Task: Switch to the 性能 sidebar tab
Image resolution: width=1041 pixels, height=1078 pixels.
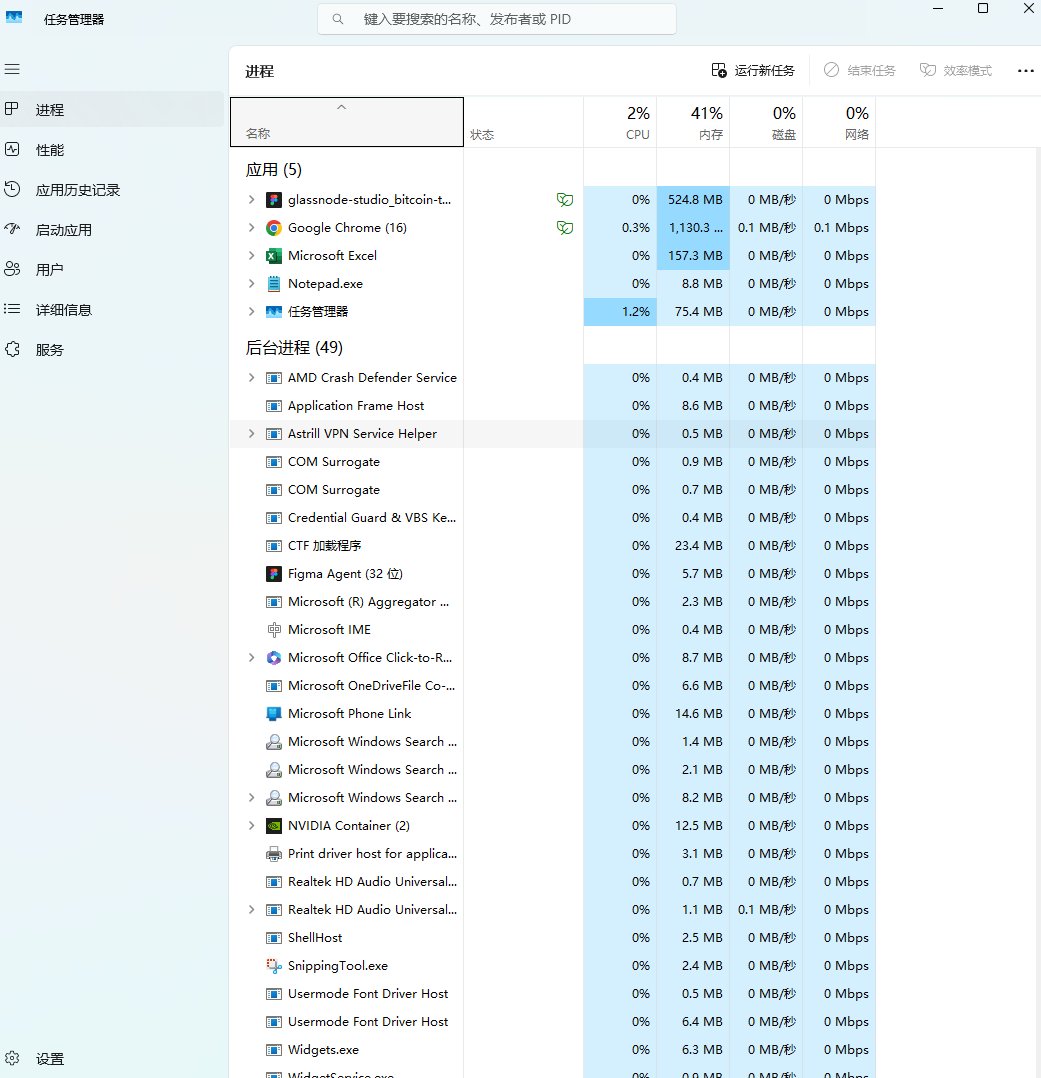Action: point(112,150)
